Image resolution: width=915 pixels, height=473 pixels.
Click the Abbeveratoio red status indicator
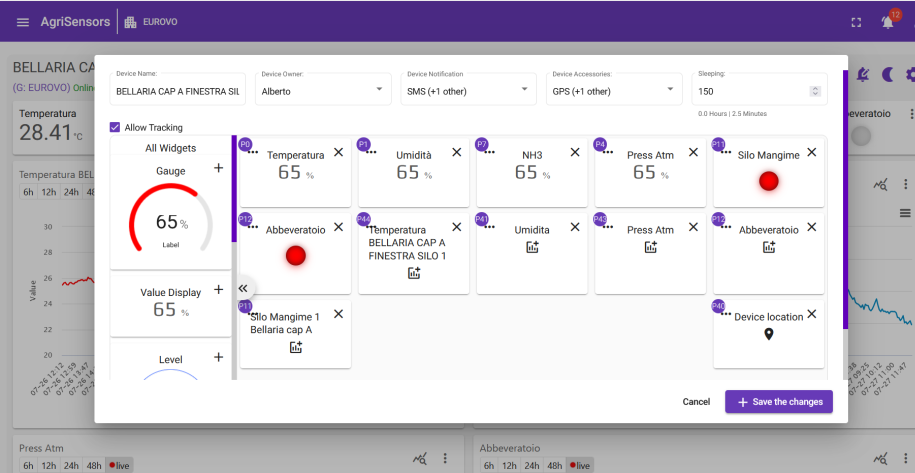(296, 255)
